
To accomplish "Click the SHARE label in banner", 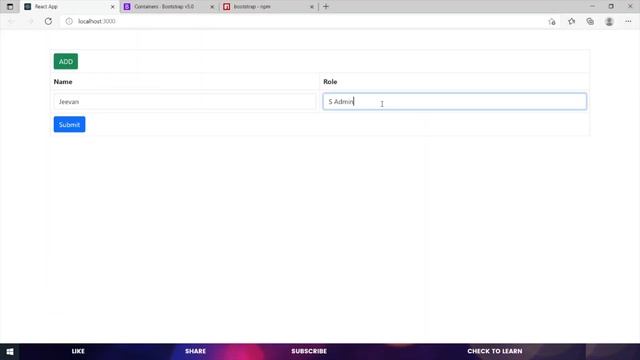I will [196, 351].
